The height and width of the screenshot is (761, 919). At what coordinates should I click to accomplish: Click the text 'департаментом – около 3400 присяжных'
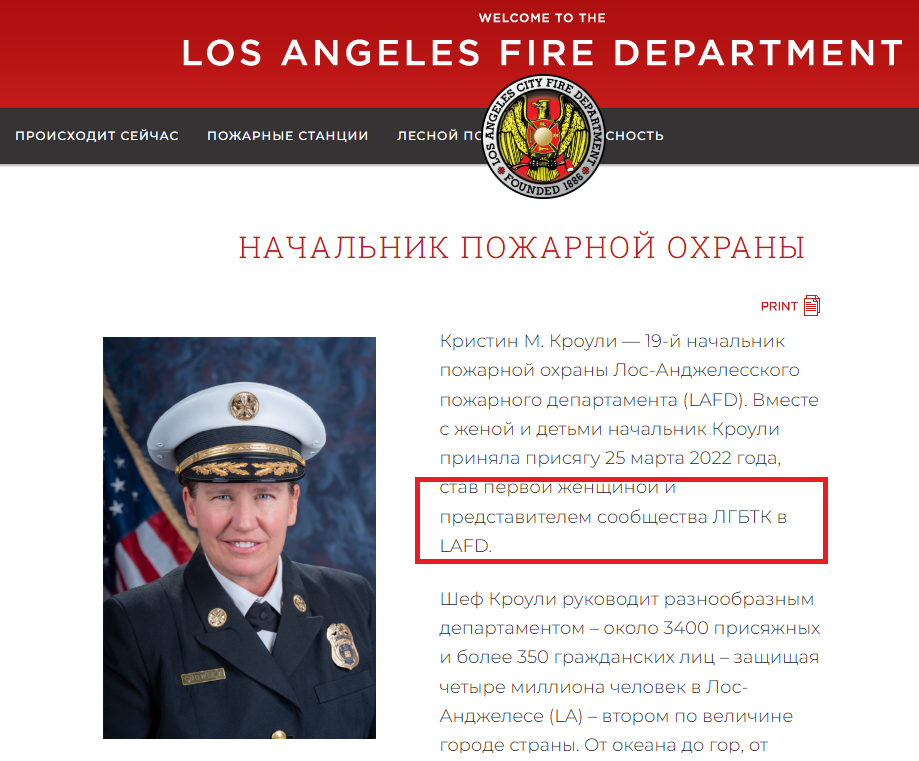pos(629,628)
